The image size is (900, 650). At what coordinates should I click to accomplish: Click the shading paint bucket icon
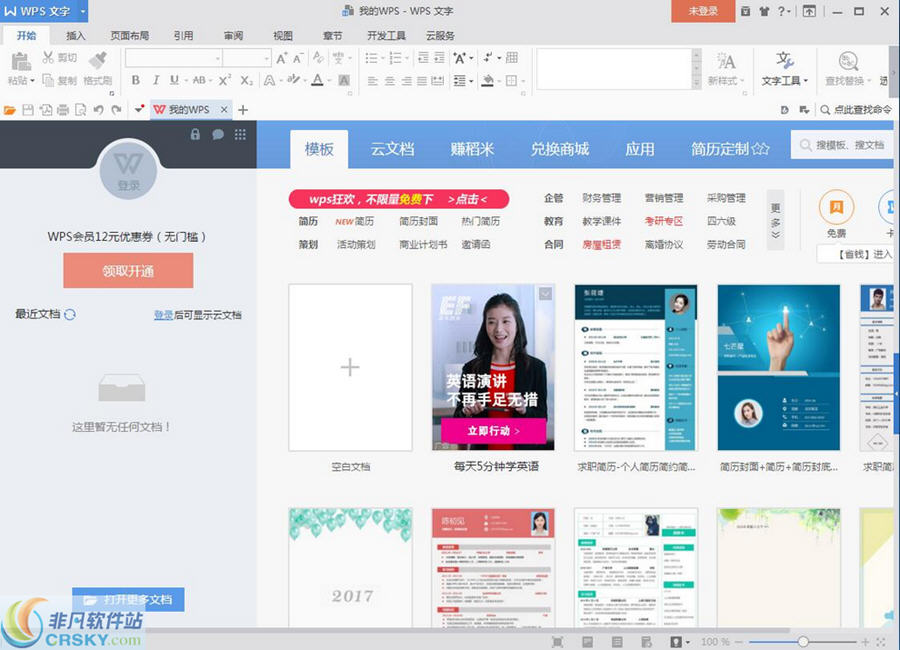[487, 80]
